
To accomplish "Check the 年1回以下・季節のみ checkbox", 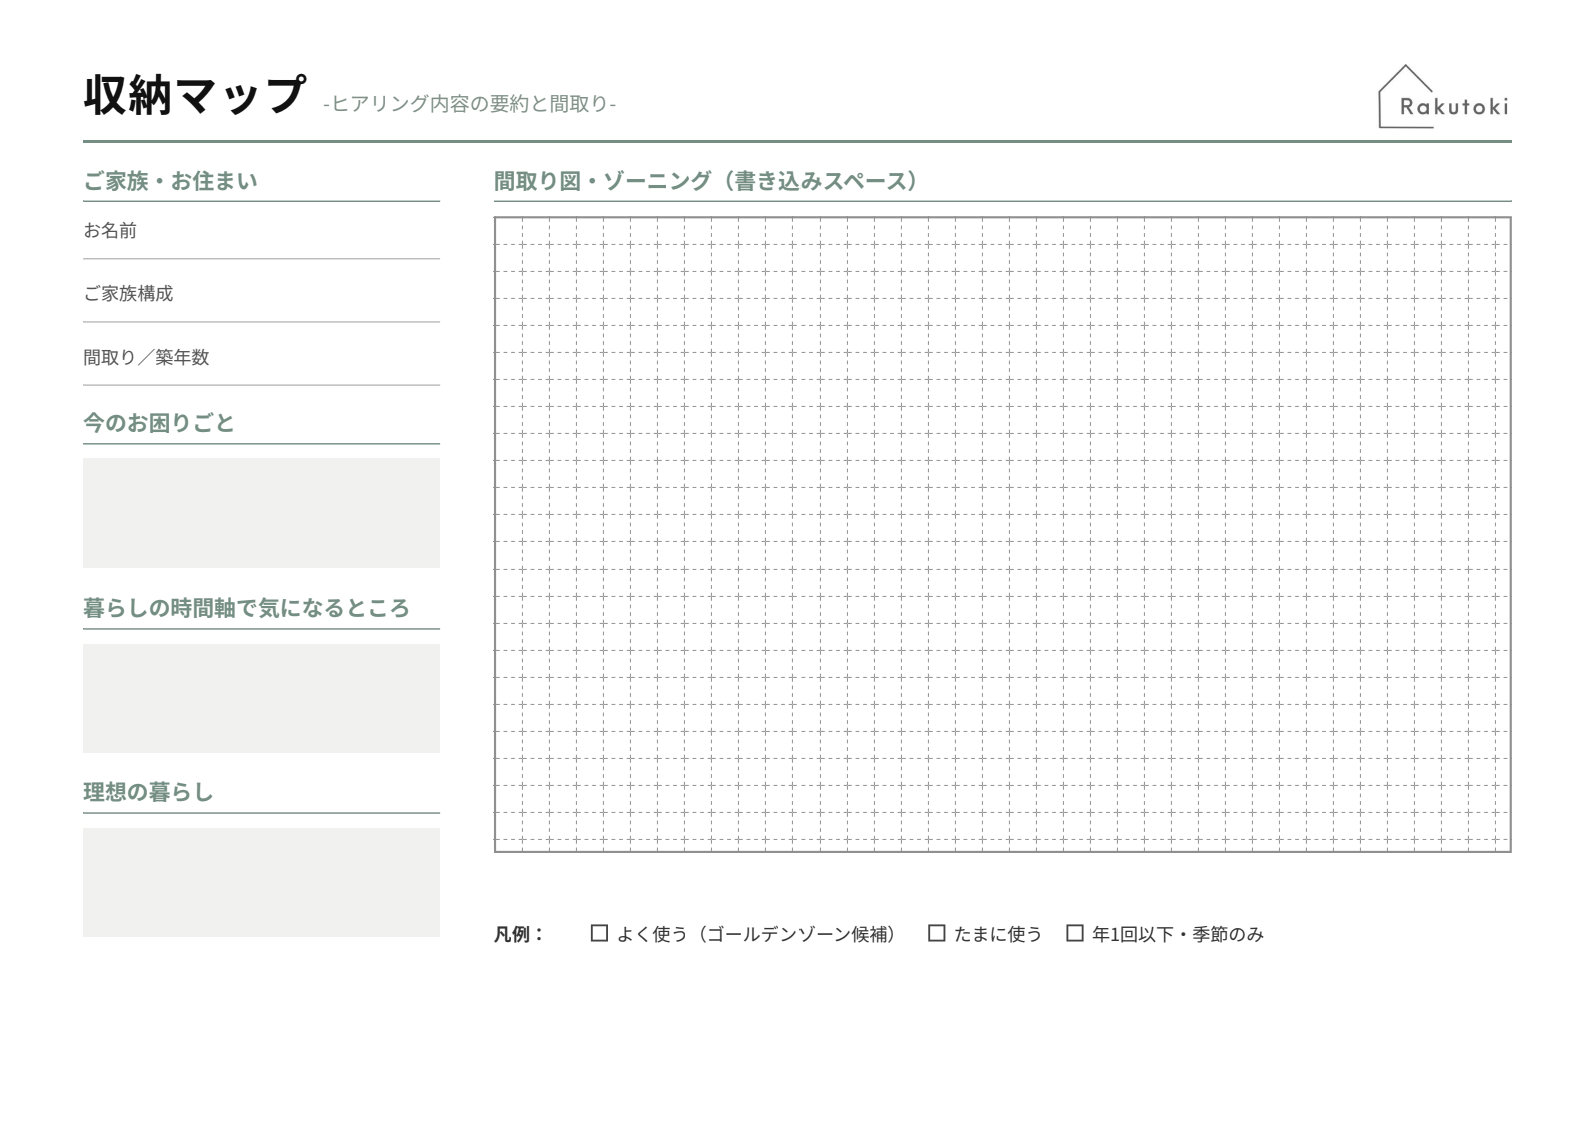I will (1074, 933).
